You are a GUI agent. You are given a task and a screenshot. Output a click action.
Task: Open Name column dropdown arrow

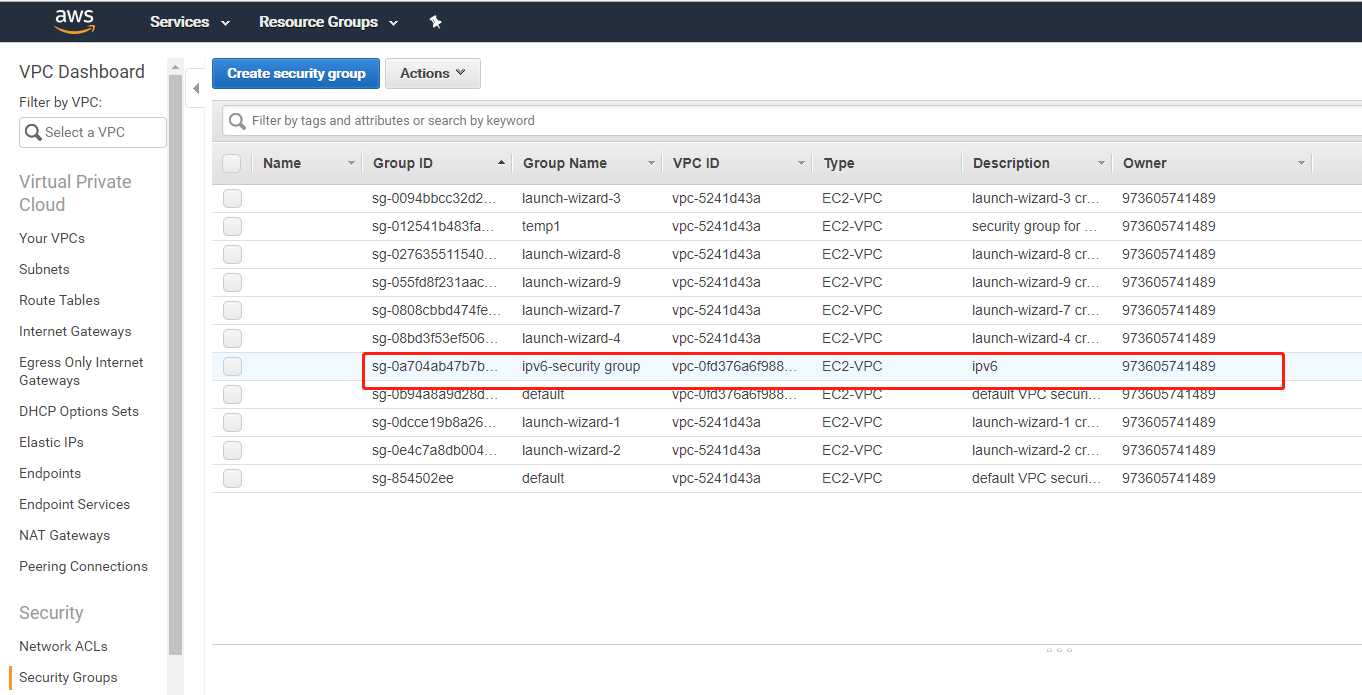pos(351,163)
